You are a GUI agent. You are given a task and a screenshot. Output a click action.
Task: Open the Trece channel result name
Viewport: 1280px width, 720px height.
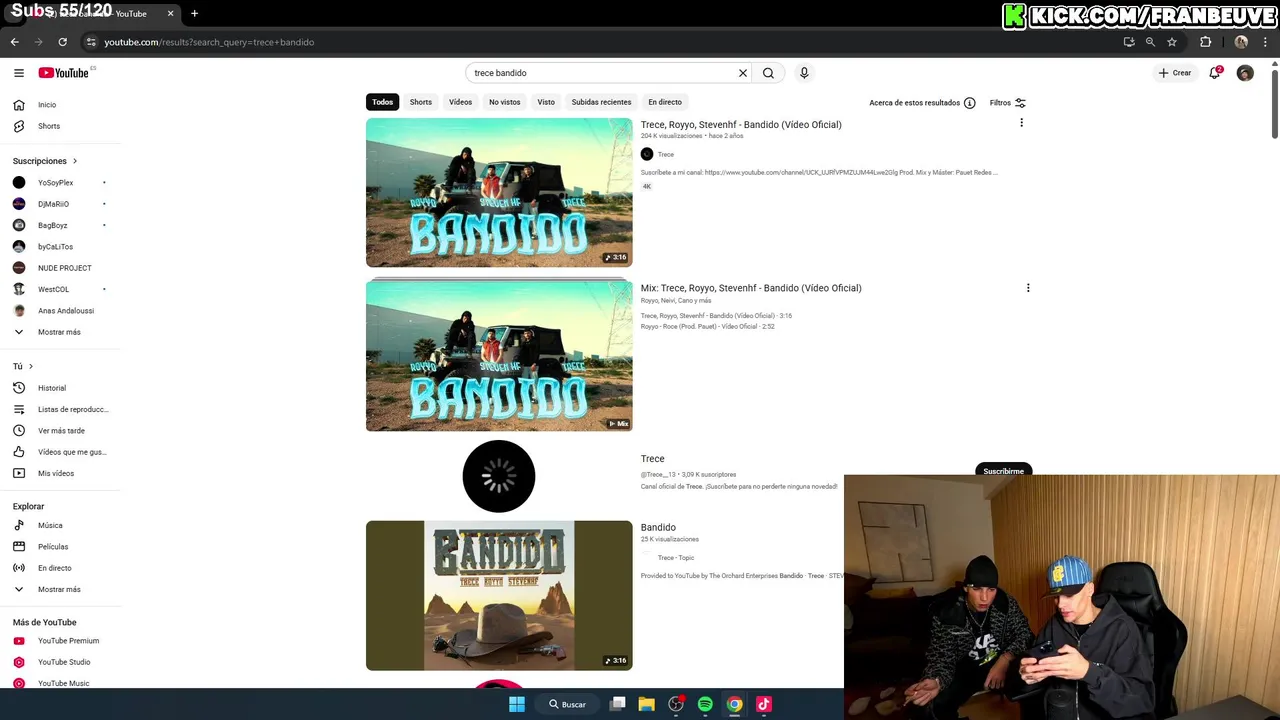[x=652, y=459]
